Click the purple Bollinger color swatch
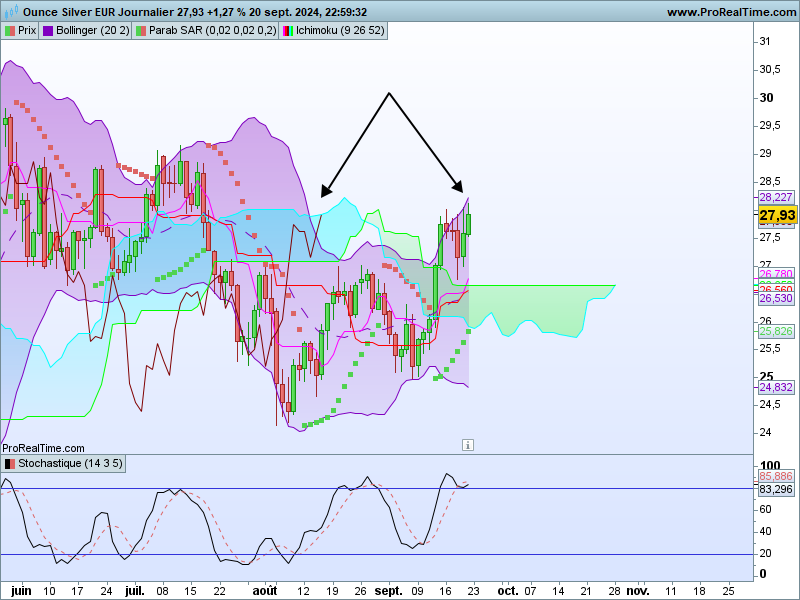This screenshot has width=800, height=600. tap(48, 31)
